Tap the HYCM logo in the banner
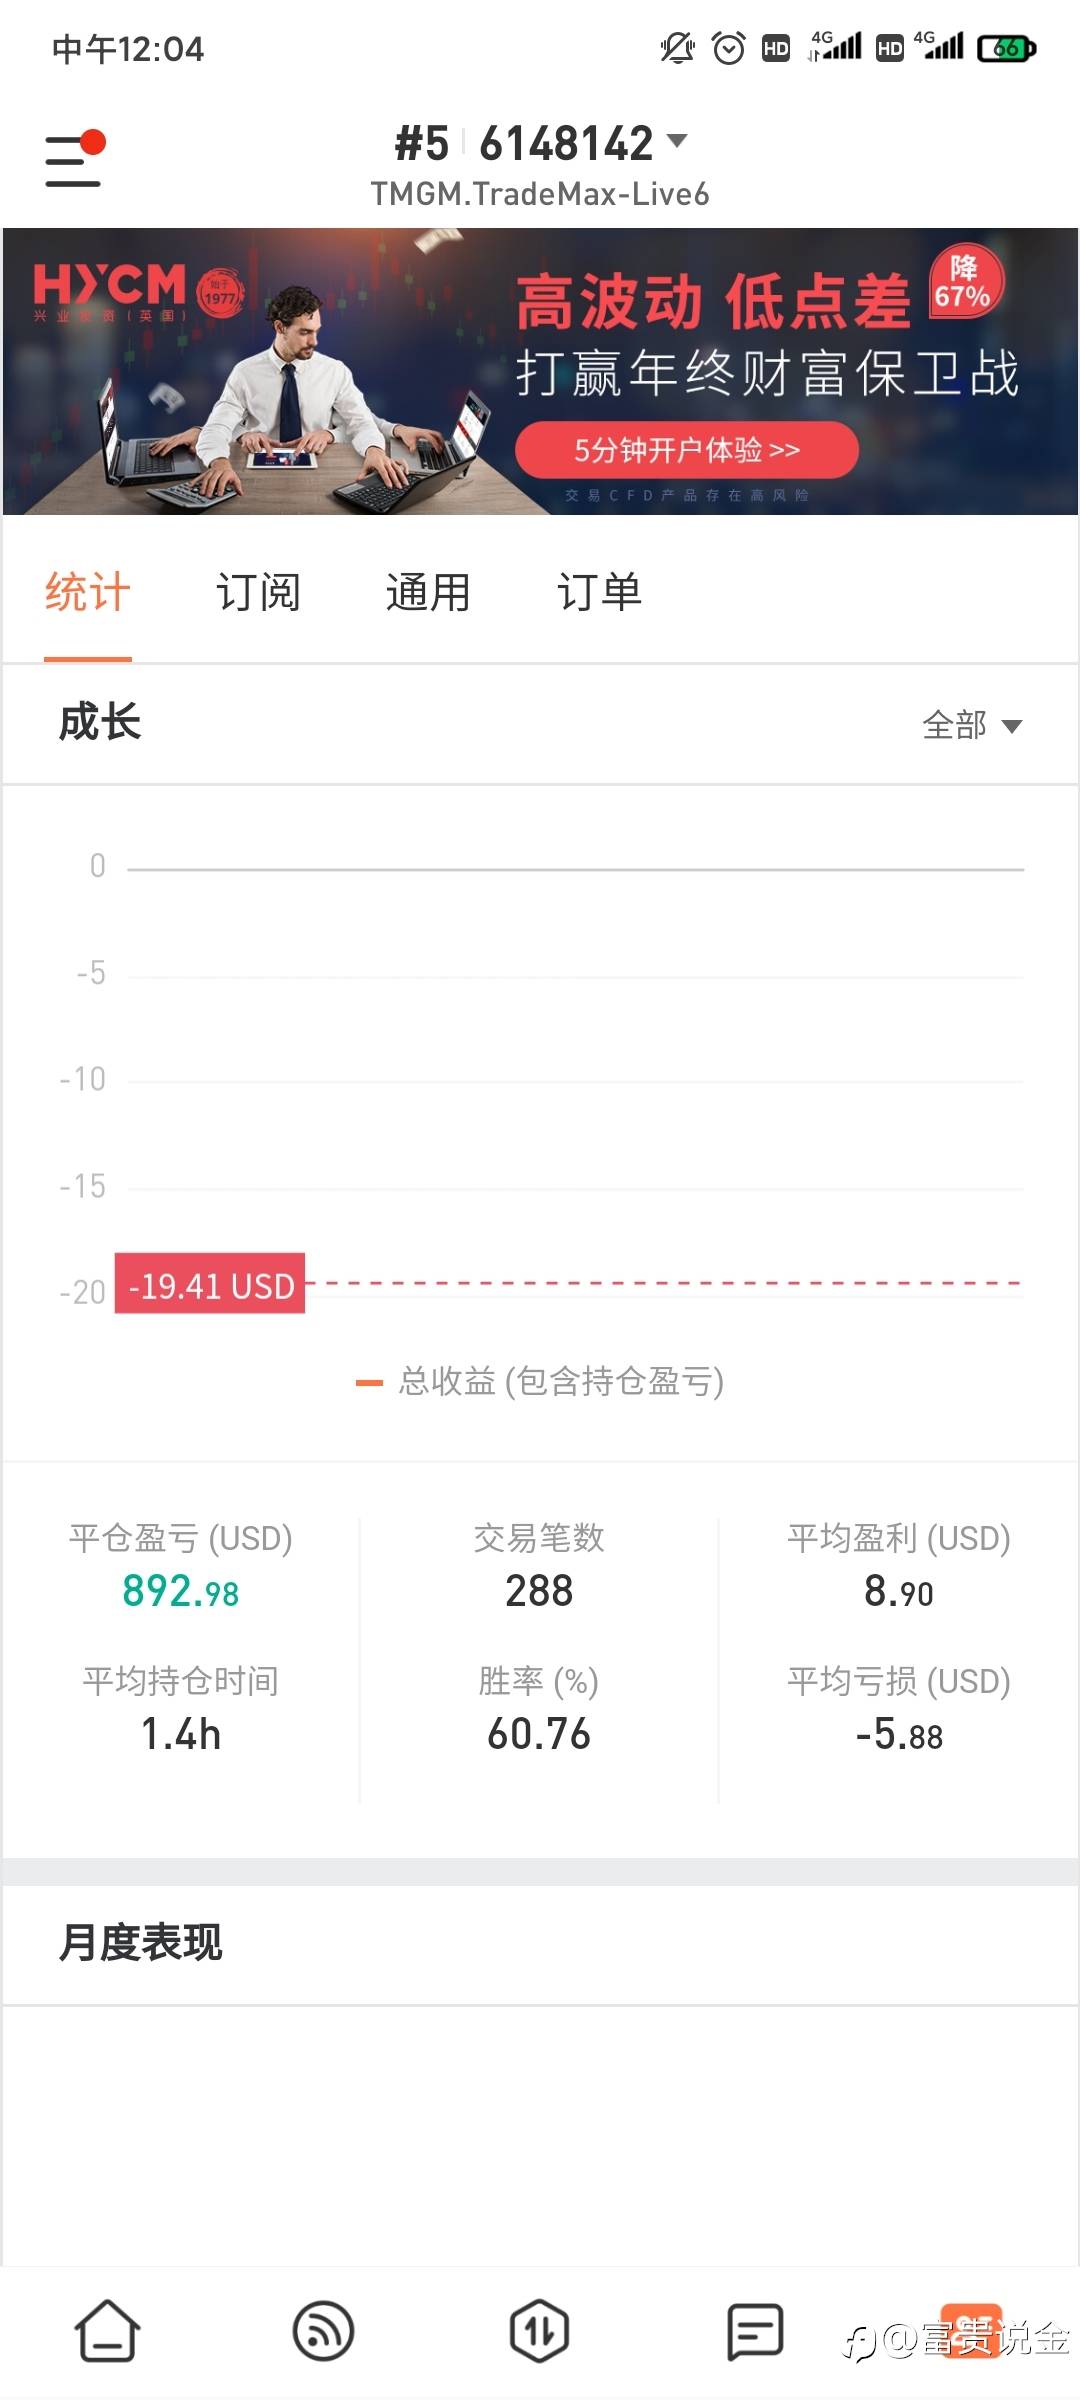 pyautogui.click(x=110, y=287)
